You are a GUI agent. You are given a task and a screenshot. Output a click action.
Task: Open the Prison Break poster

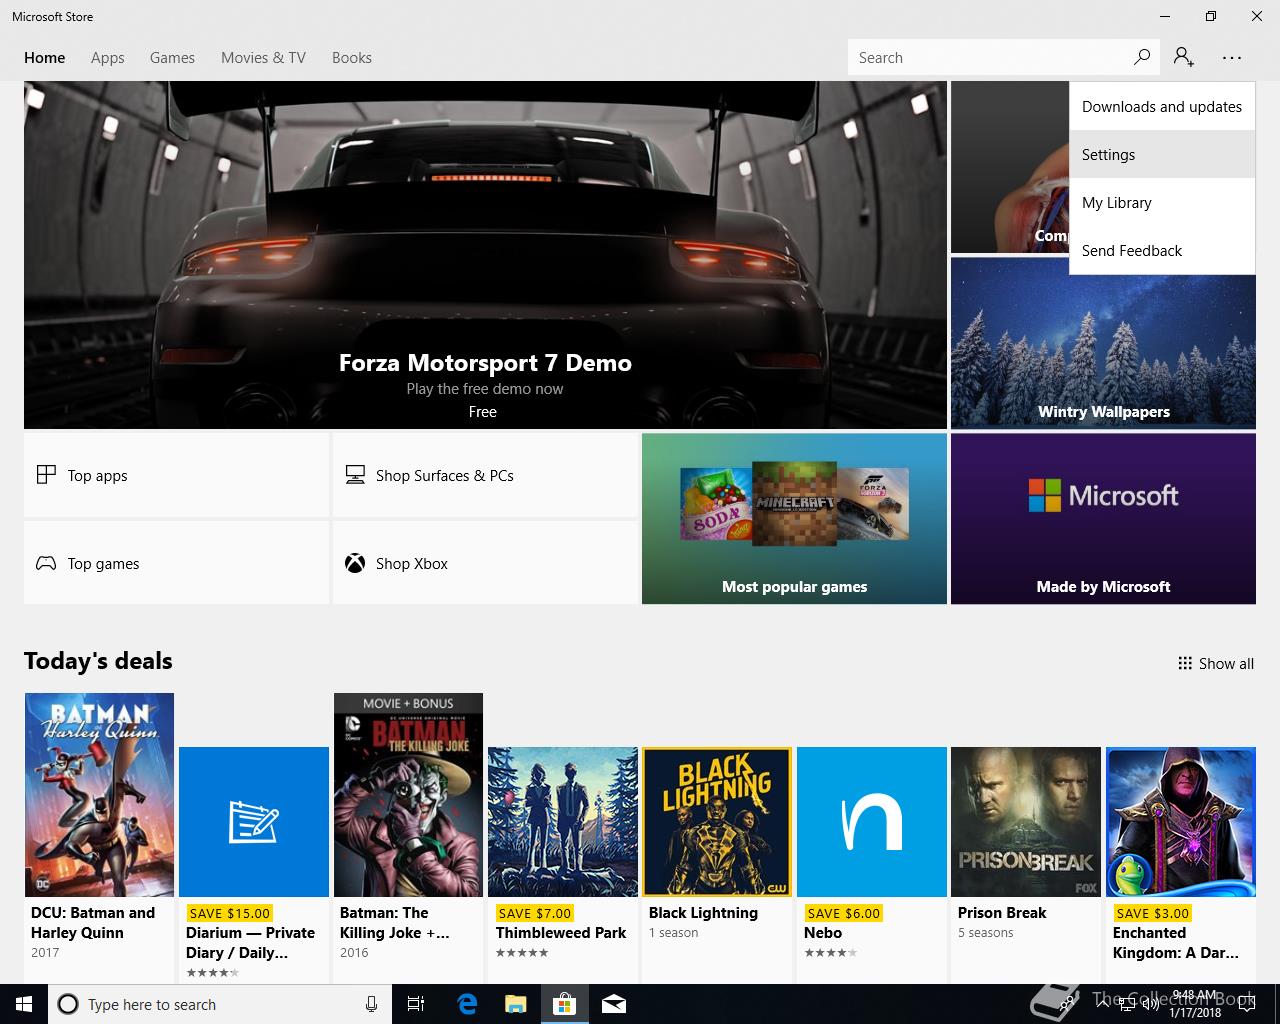point(1026,822)
